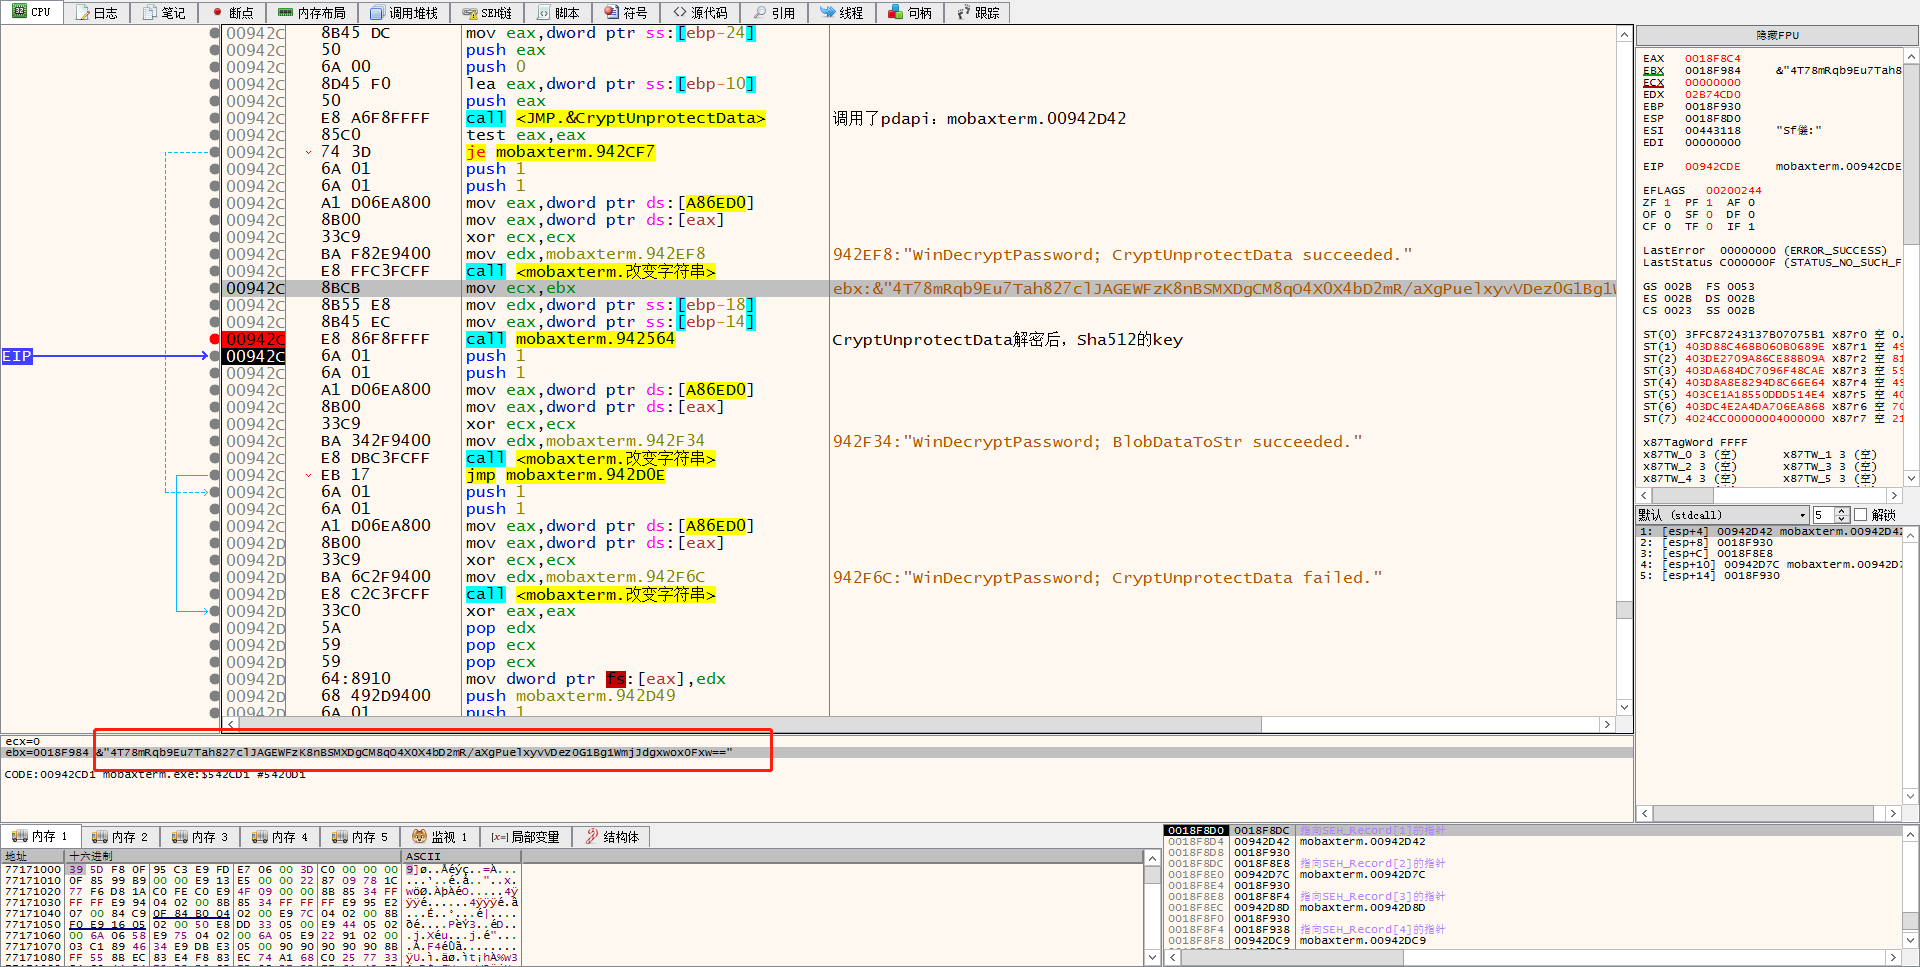1920x967 pixels.
Task: Switch to 内存 1 dump tab
Action: coord(39,837)
